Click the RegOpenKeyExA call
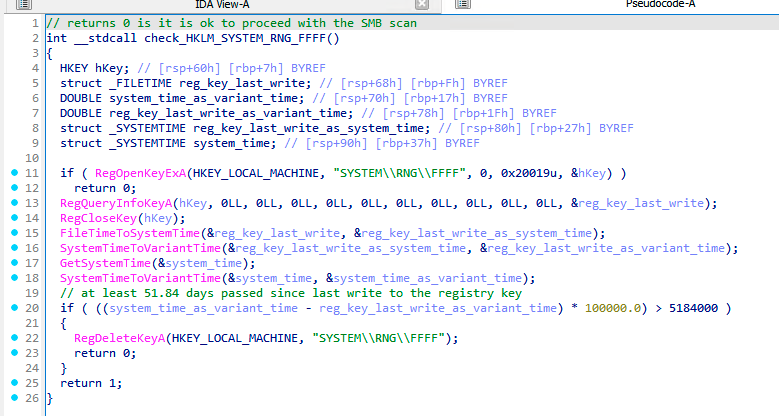This screenshot has height=416, width=779. 141,173
